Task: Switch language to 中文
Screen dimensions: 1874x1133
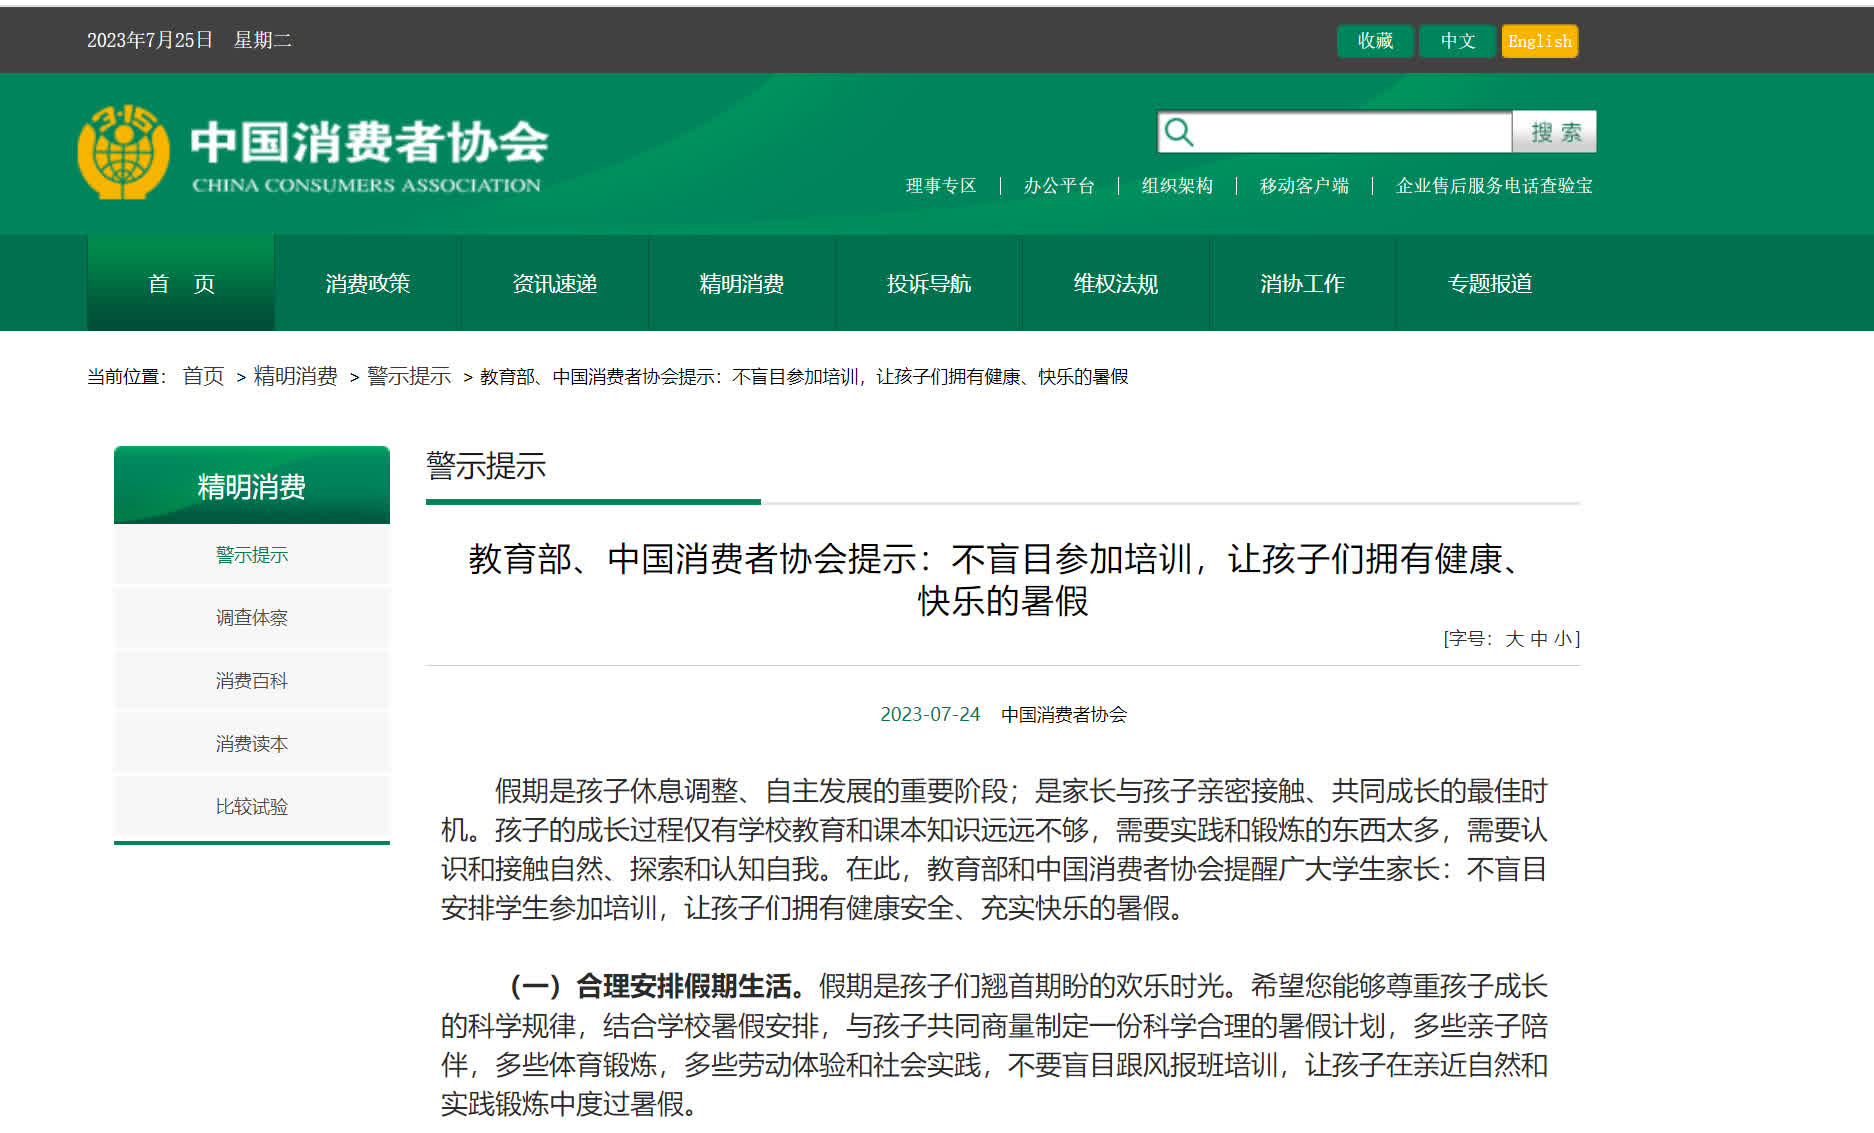Action: point(1457,41)
